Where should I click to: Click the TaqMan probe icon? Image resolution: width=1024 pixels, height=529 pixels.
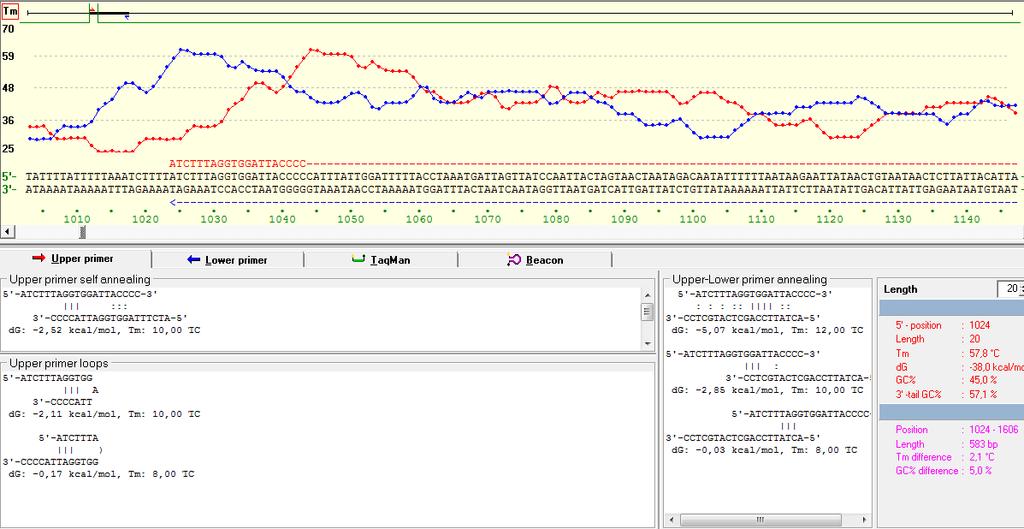(x=359, y=259)
